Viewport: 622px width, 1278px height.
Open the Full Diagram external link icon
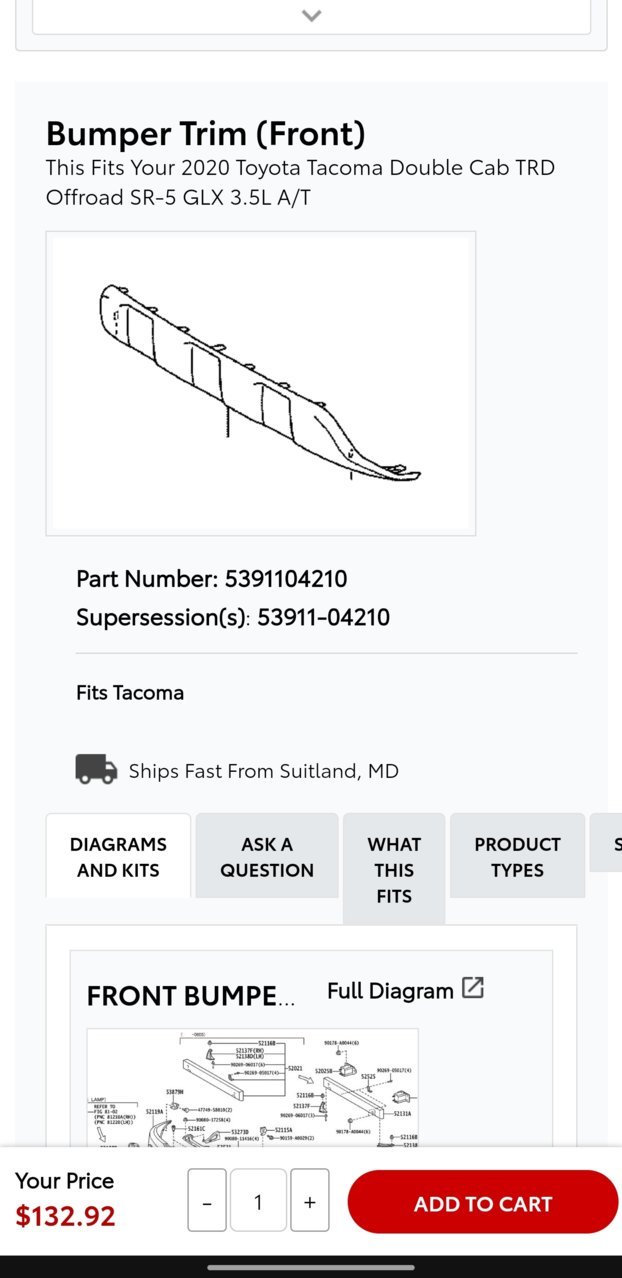coord(472,988)
